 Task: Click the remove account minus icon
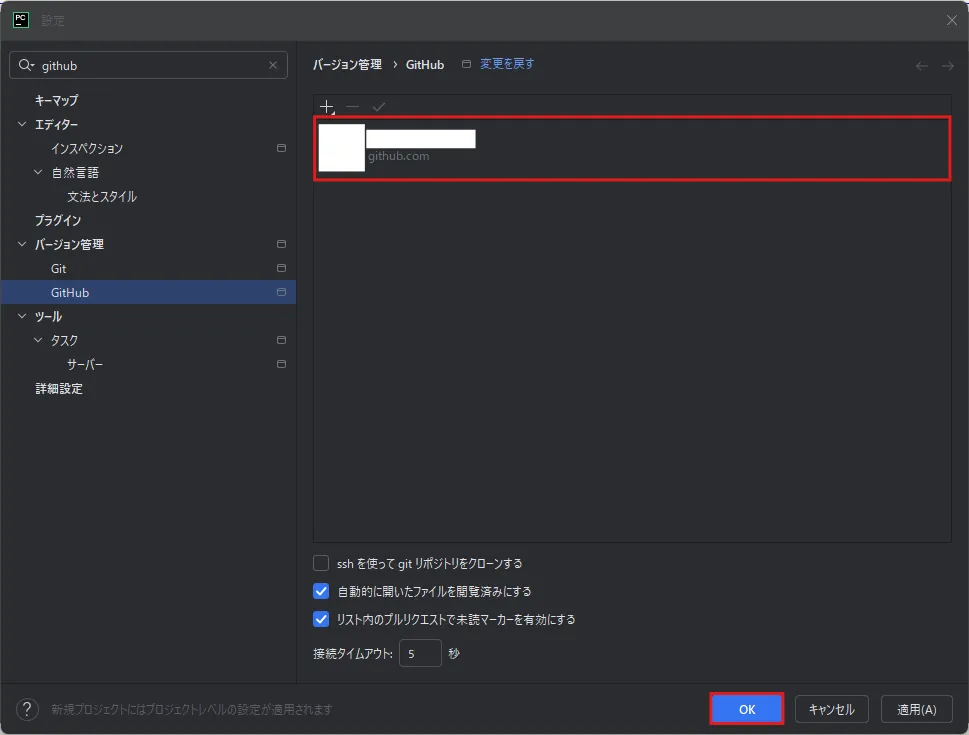click(352, 107)
